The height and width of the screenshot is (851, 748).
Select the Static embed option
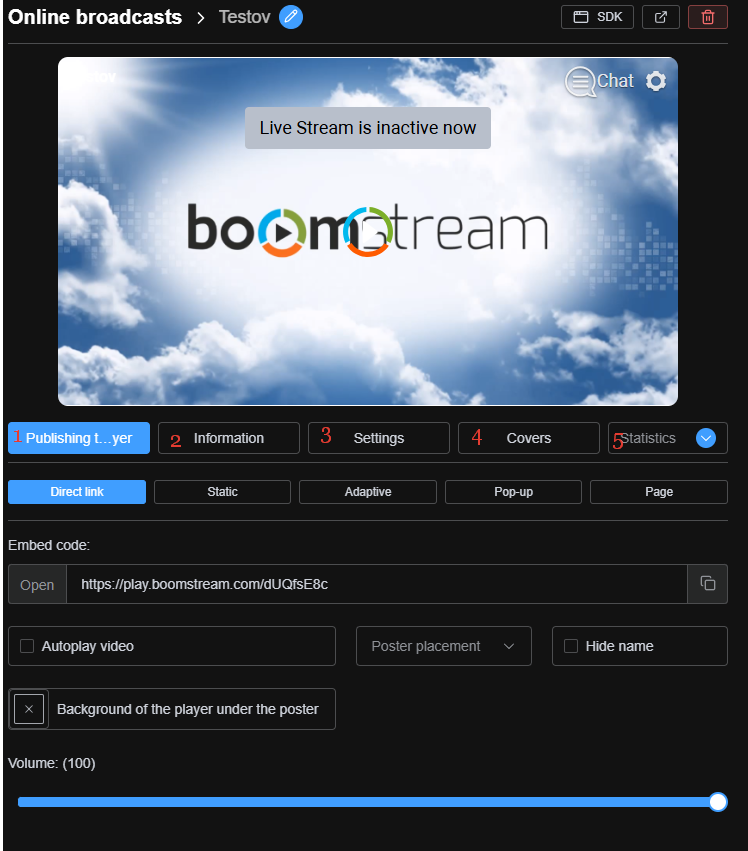(223, 492)
